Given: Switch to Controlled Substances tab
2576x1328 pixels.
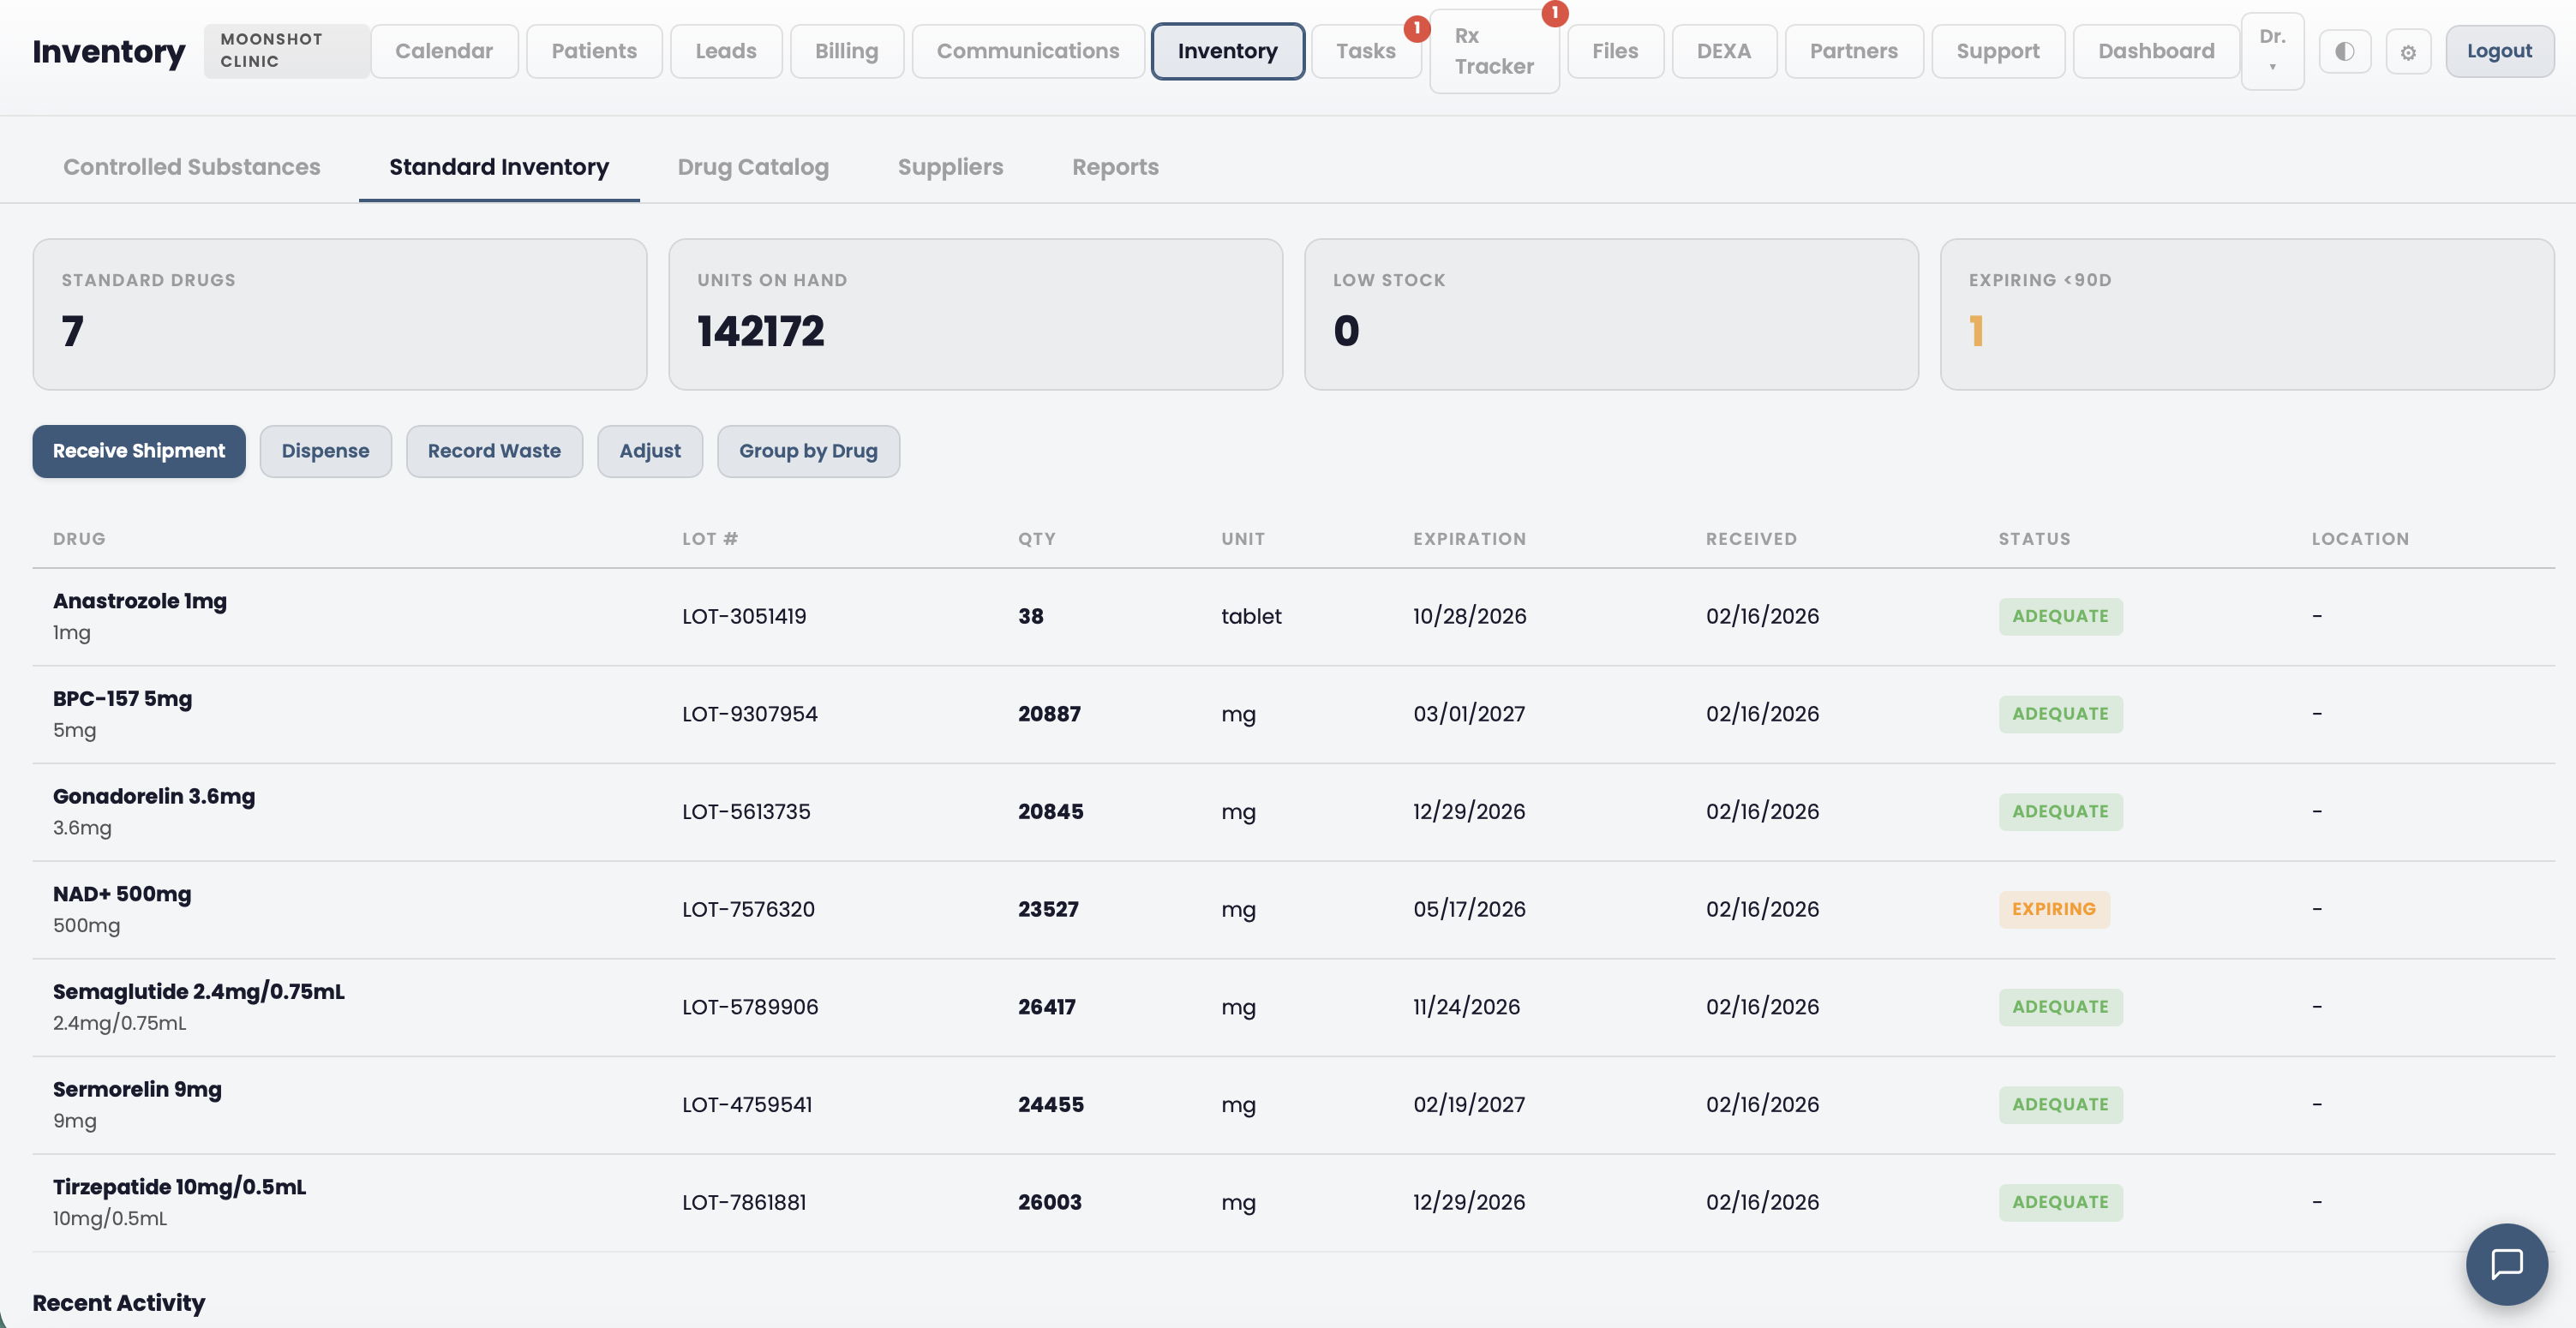Looking at the screenshot, I should 191,167.
